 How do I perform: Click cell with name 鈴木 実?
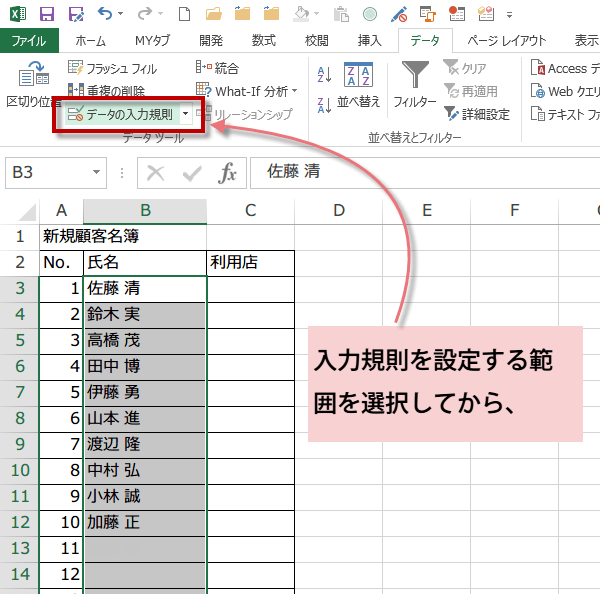[145, 315]
